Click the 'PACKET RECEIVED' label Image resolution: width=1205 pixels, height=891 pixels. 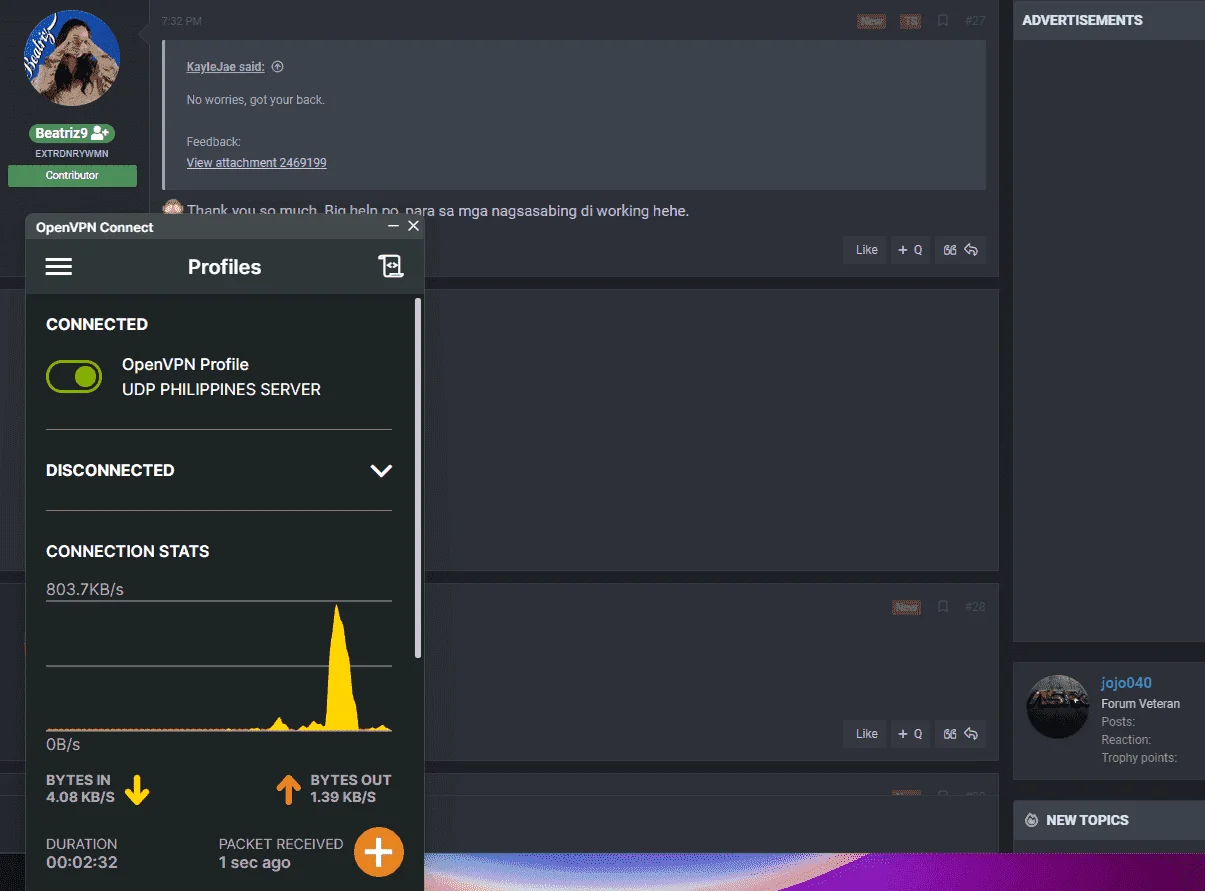point(281,844)
